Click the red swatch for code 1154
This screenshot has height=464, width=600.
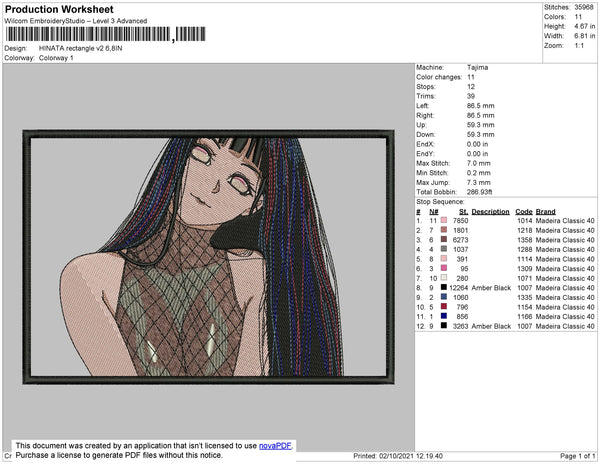tap(444, 306)
